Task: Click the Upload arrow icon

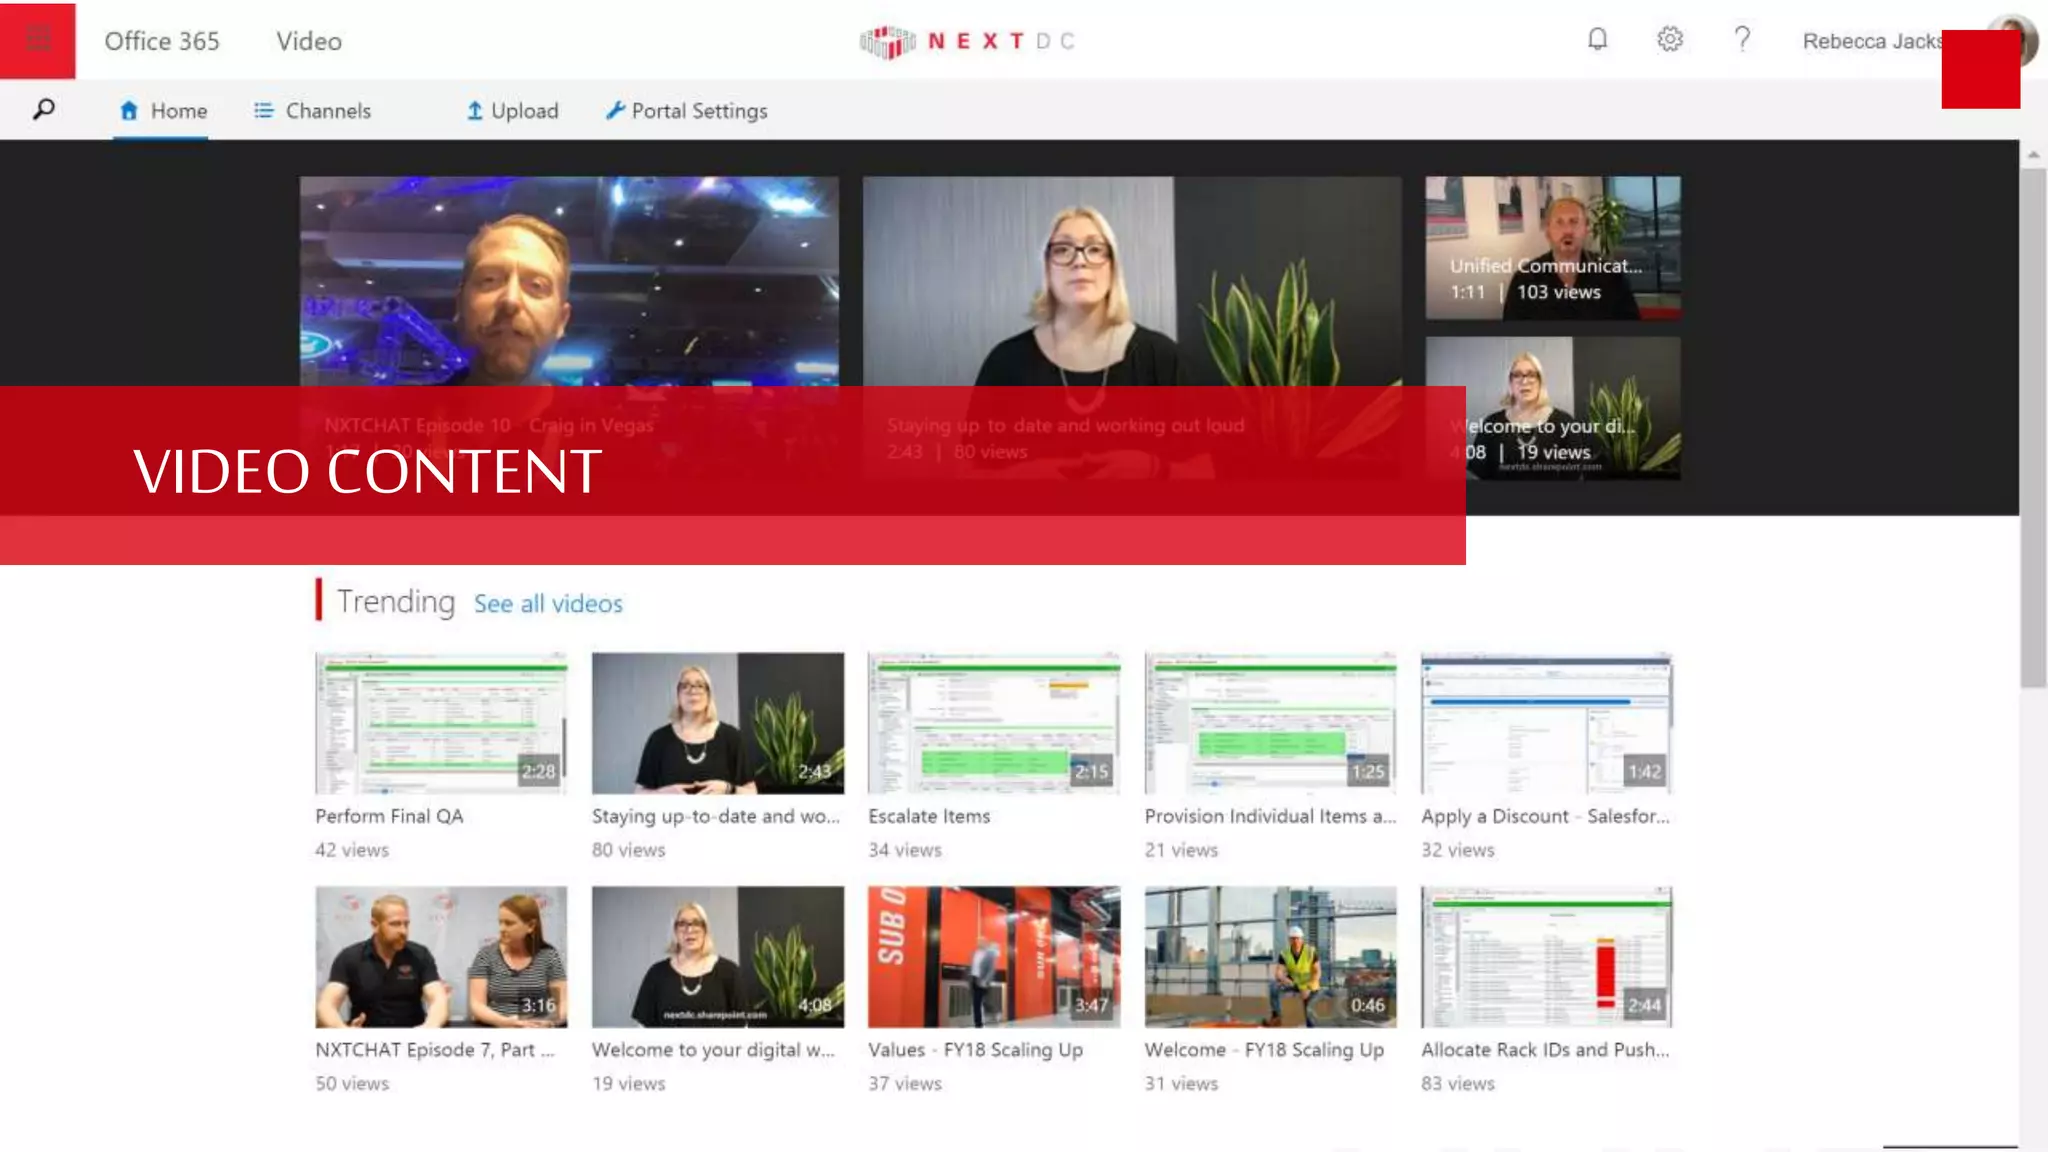Action: pos(475,111)
